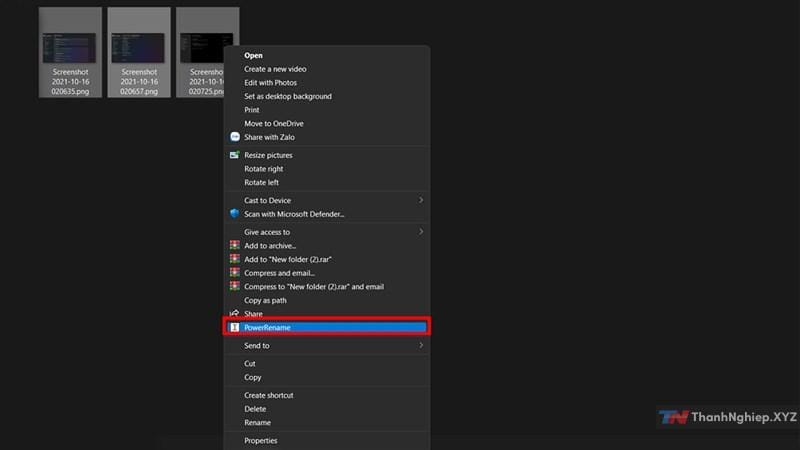Image resolution: width=800 pixels, height=450 pixels.
Task: Click the WinRAR icon next to Add to archive
Action: coord(235,245)
